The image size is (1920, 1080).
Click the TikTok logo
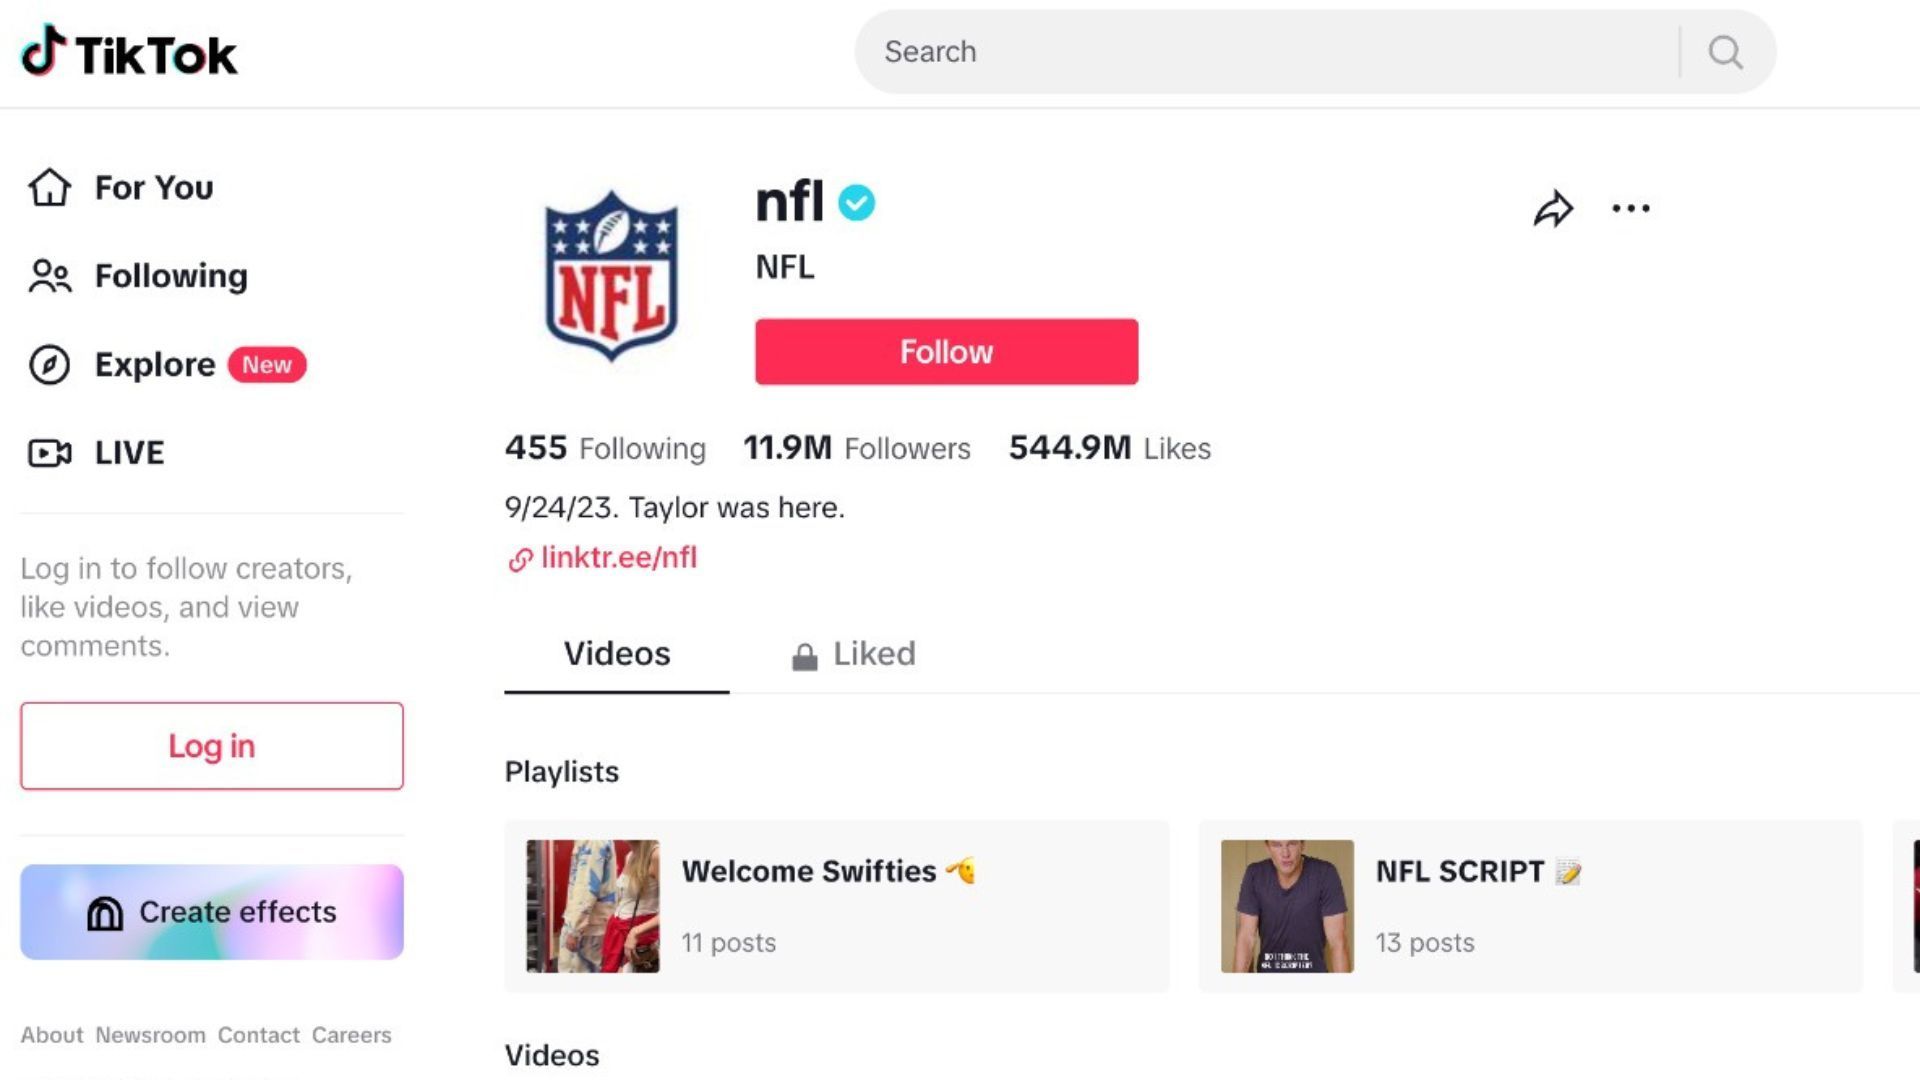[x=129, y=52]
